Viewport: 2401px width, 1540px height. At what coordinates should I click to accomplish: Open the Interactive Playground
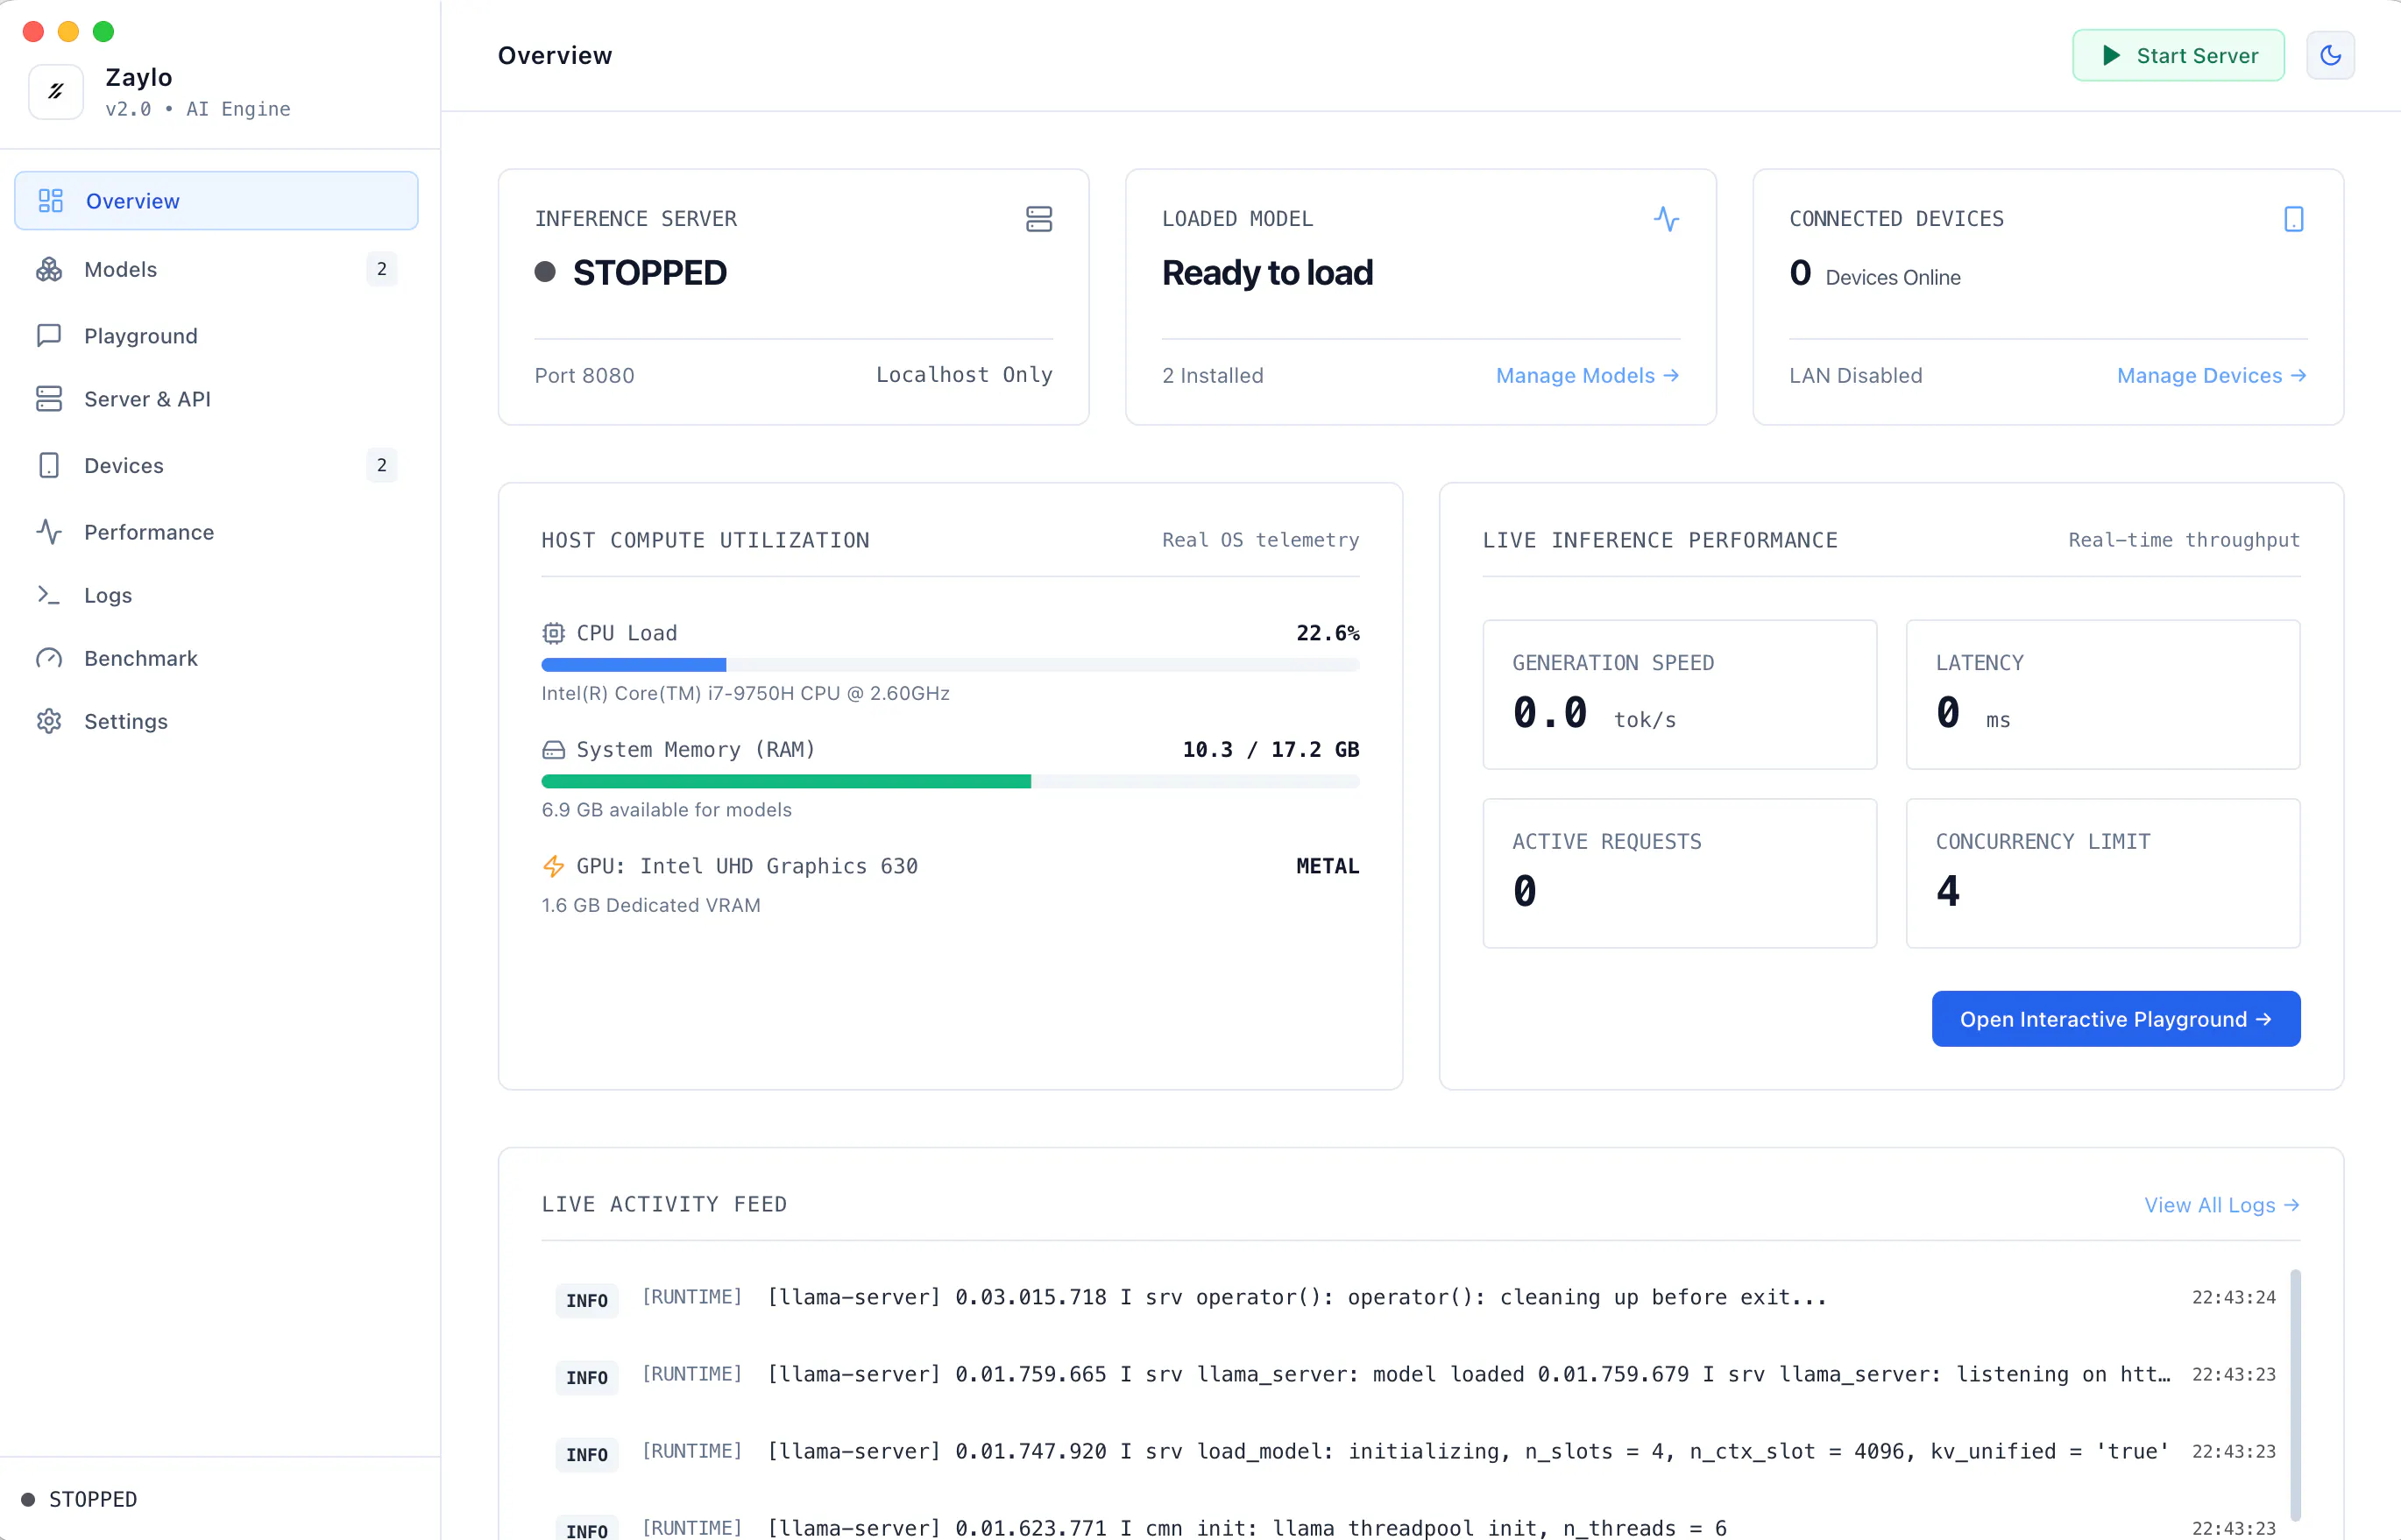pos(2116,1019)
